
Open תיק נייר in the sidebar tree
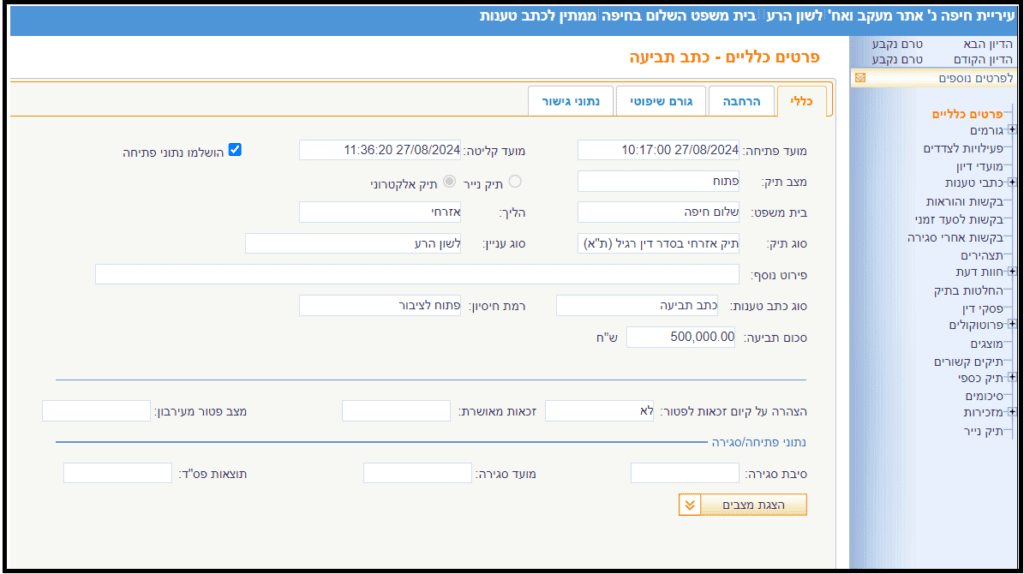click(x=984, y=431)
